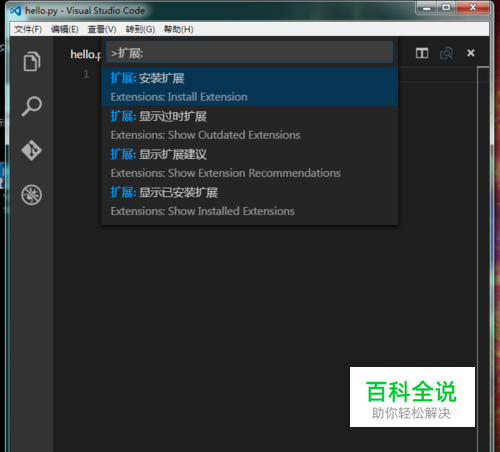Run 扩展: 显示过时扩展 (Show Outdated Extensions)
The height and width of the screenshot is (452, 500).
pos(249,125)
